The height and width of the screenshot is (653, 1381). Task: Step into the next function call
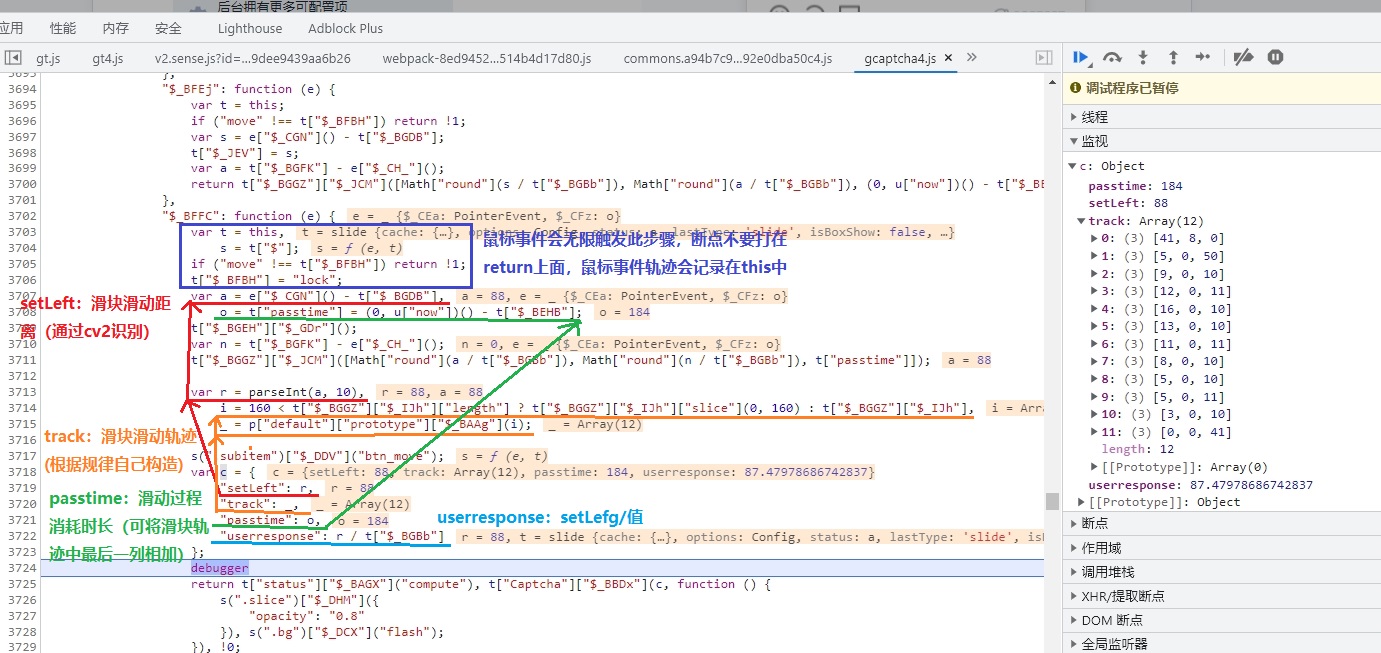1143,58
